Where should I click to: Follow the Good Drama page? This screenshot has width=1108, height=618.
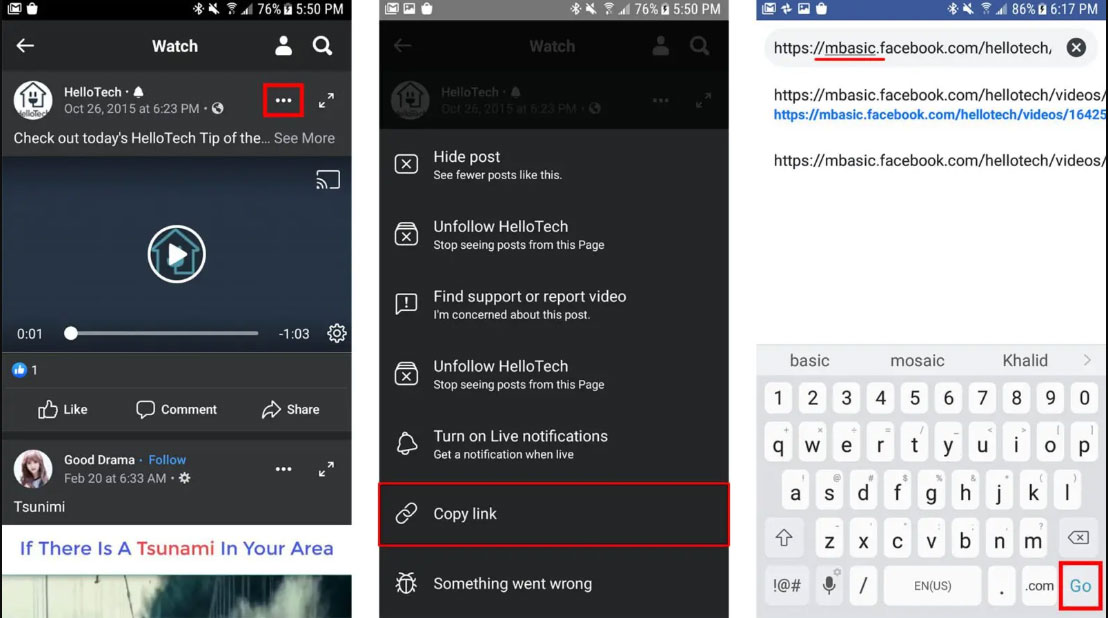(167, 460)
